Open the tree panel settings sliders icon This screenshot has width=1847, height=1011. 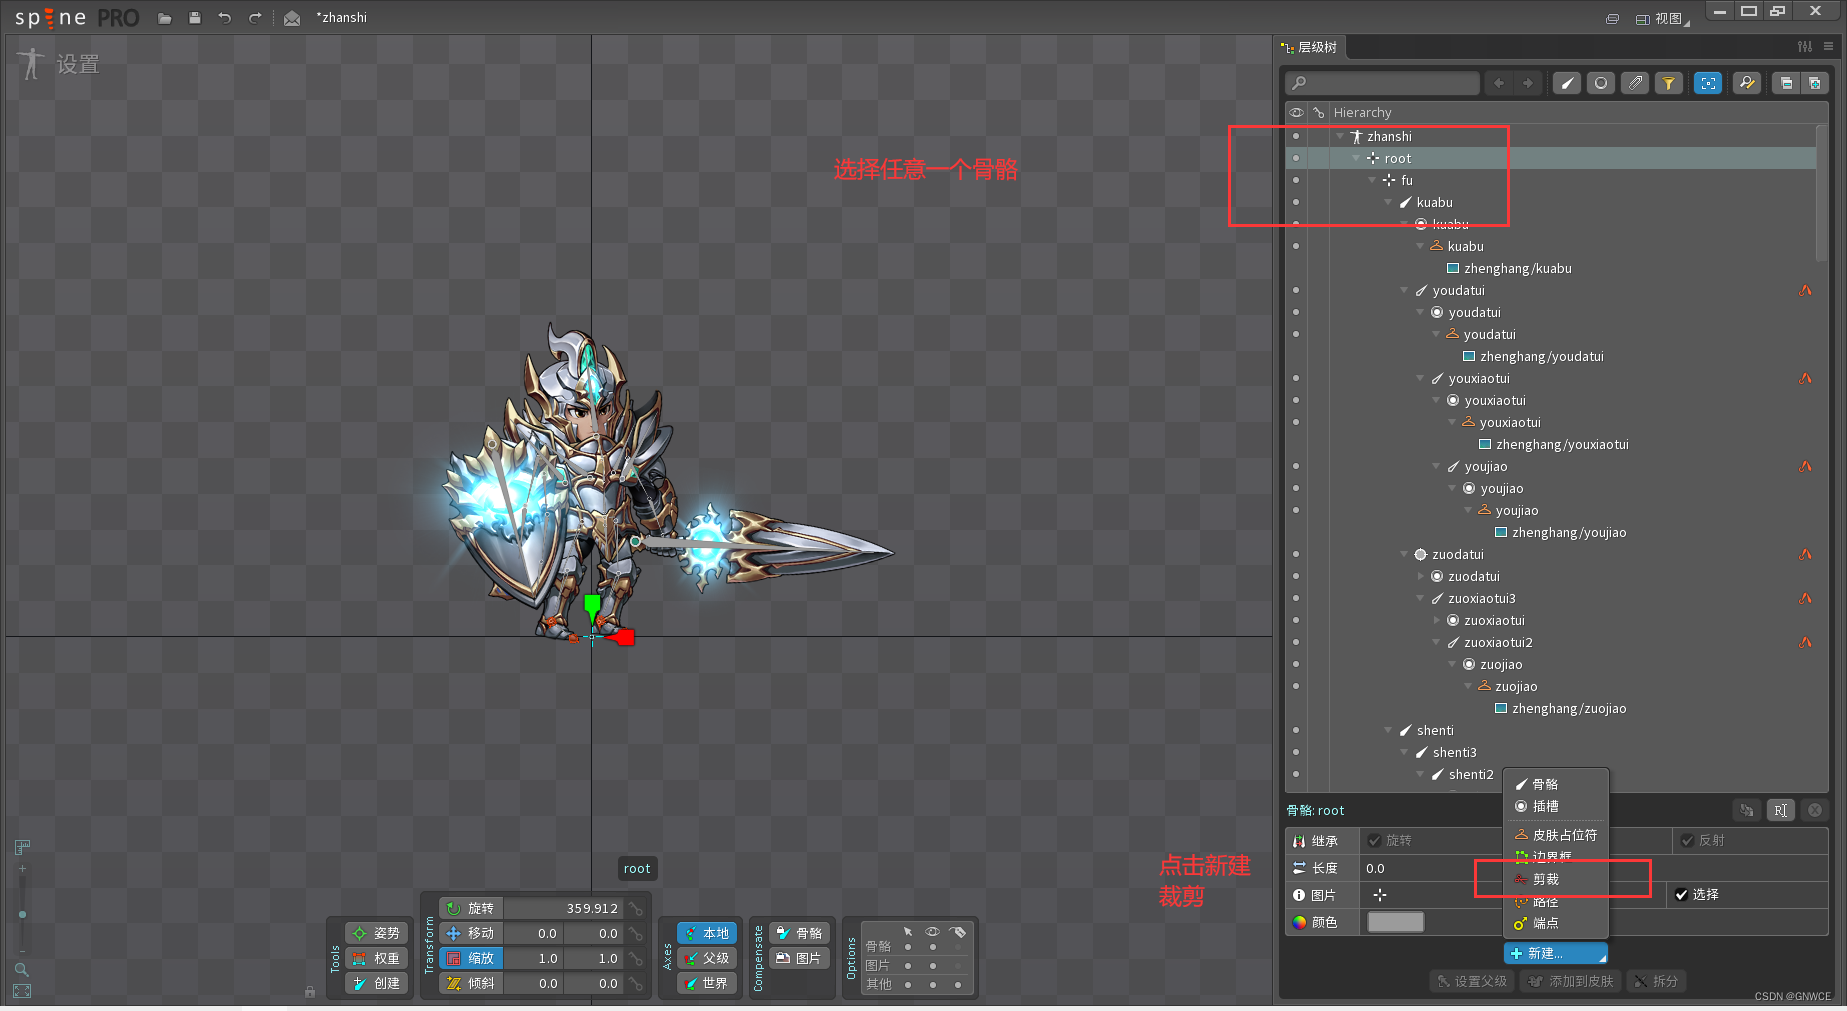1805,46
